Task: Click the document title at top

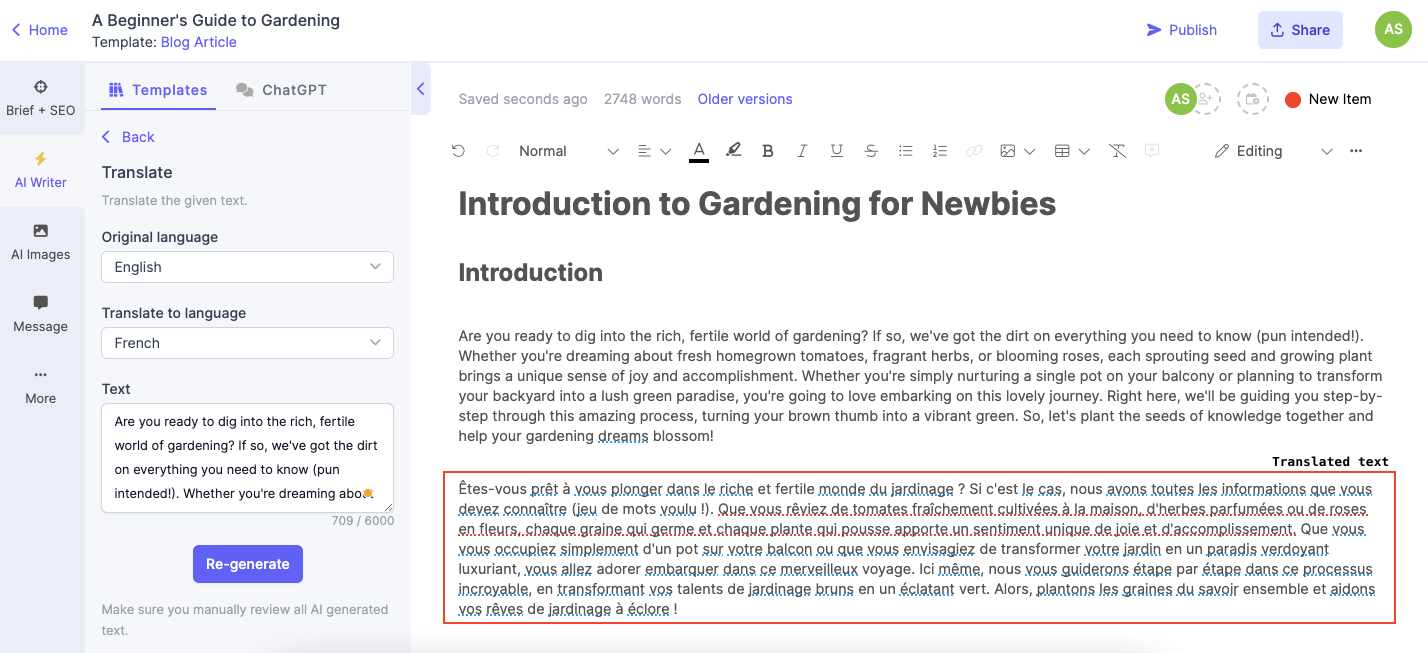Action: [216, 20]
